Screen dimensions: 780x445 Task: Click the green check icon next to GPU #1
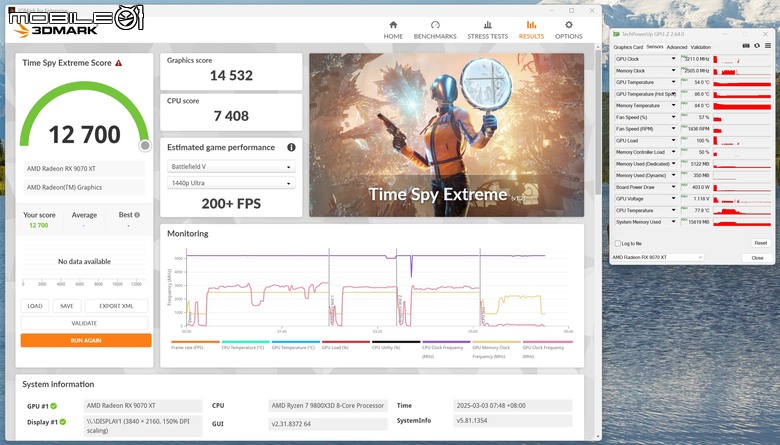click(x=53, y=406)
